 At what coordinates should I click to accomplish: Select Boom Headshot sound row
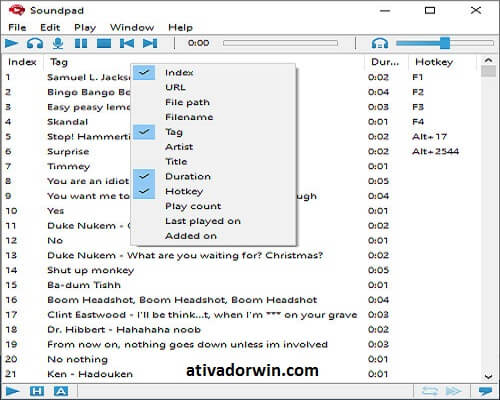(x=241, y=300)
